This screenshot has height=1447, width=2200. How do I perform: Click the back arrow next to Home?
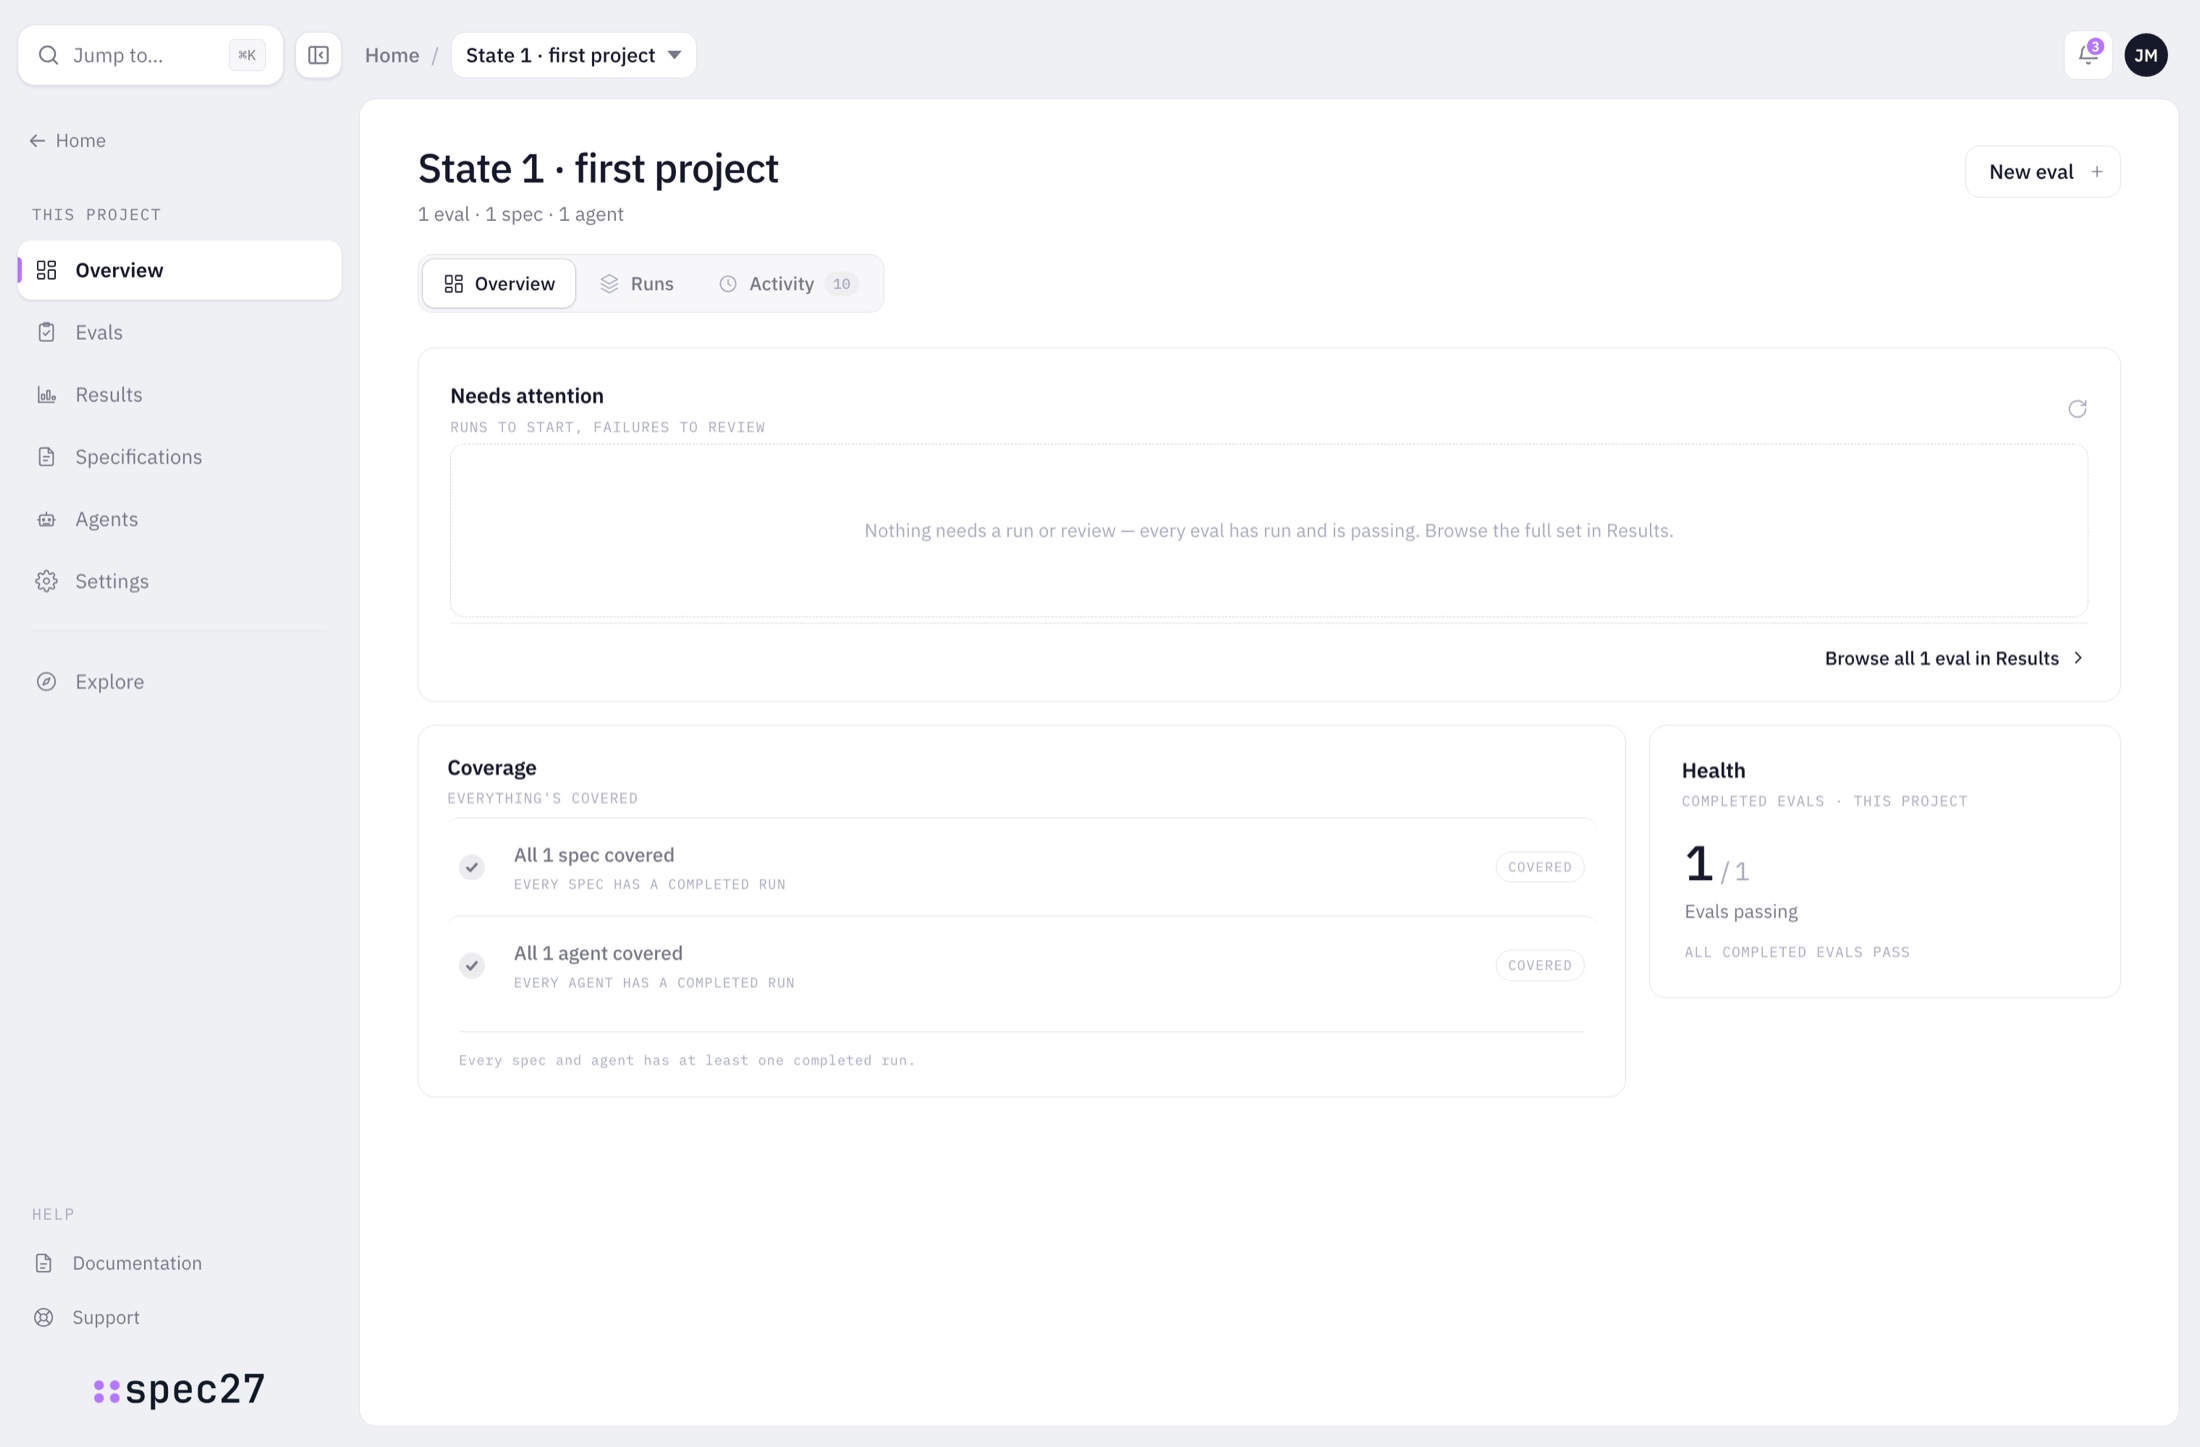tap(37, 141)
